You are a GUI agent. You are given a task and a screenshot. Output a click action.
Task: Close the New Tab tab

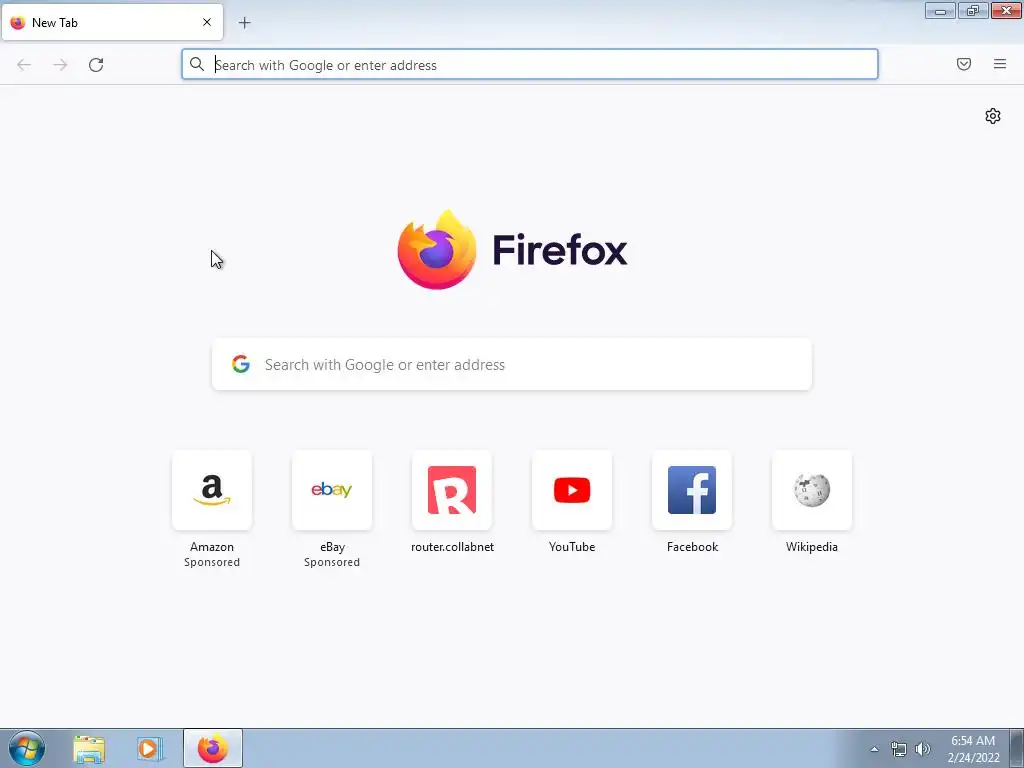[x=207, y=22]
